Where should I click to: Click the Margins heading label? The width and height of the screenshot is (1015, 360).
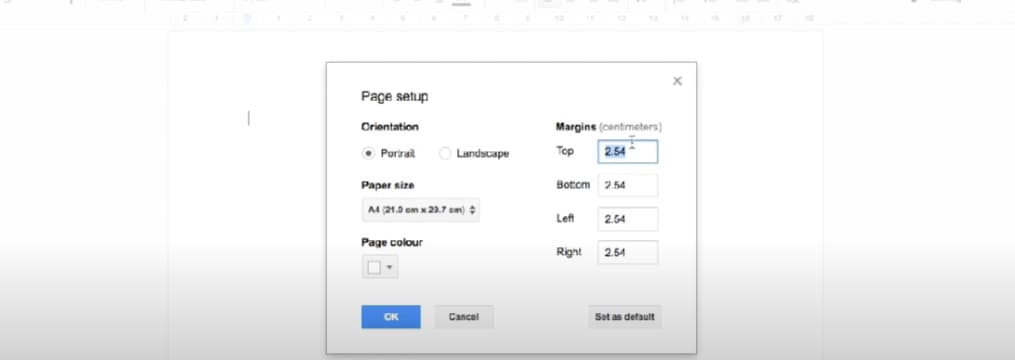click(576, 127)
